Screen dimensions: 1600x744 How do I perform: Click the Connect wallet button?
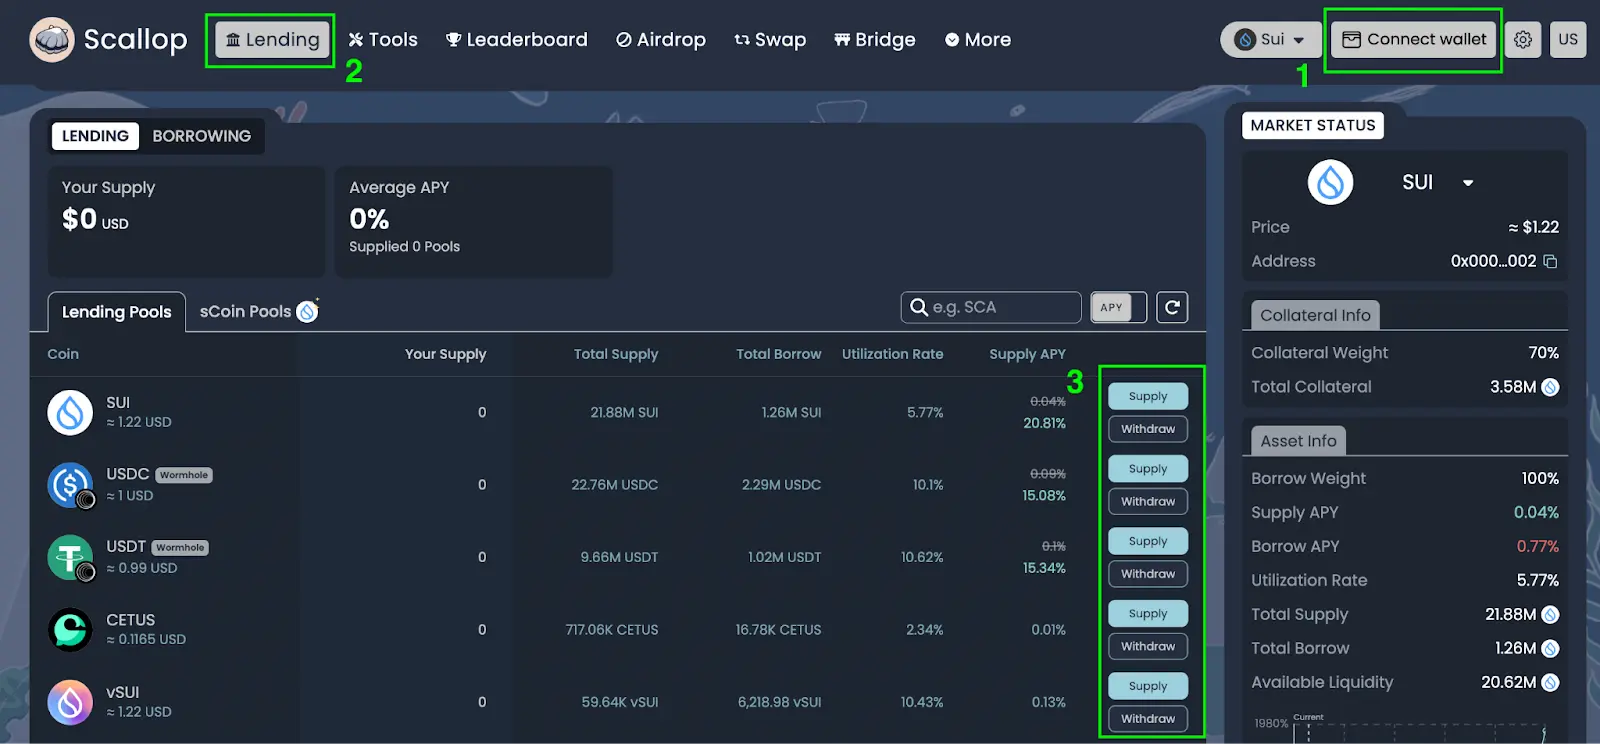click(x=1414, y=40)
